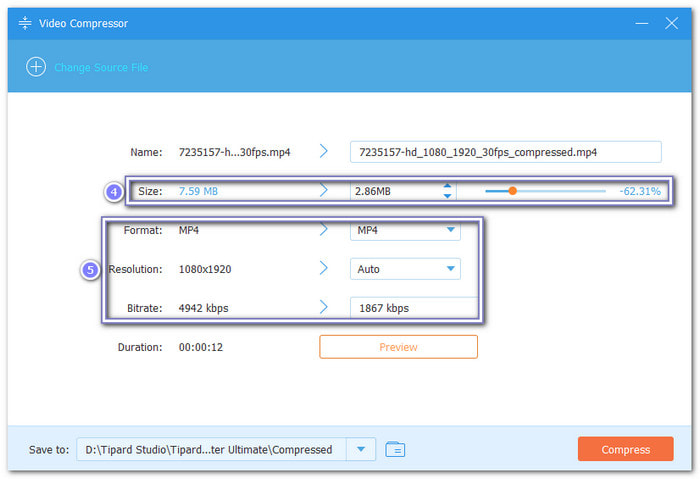The width and height of the screenshot is (700, 479).
Task: Click the Video Compressor title bar icon
Action: (x=25, y=23)
